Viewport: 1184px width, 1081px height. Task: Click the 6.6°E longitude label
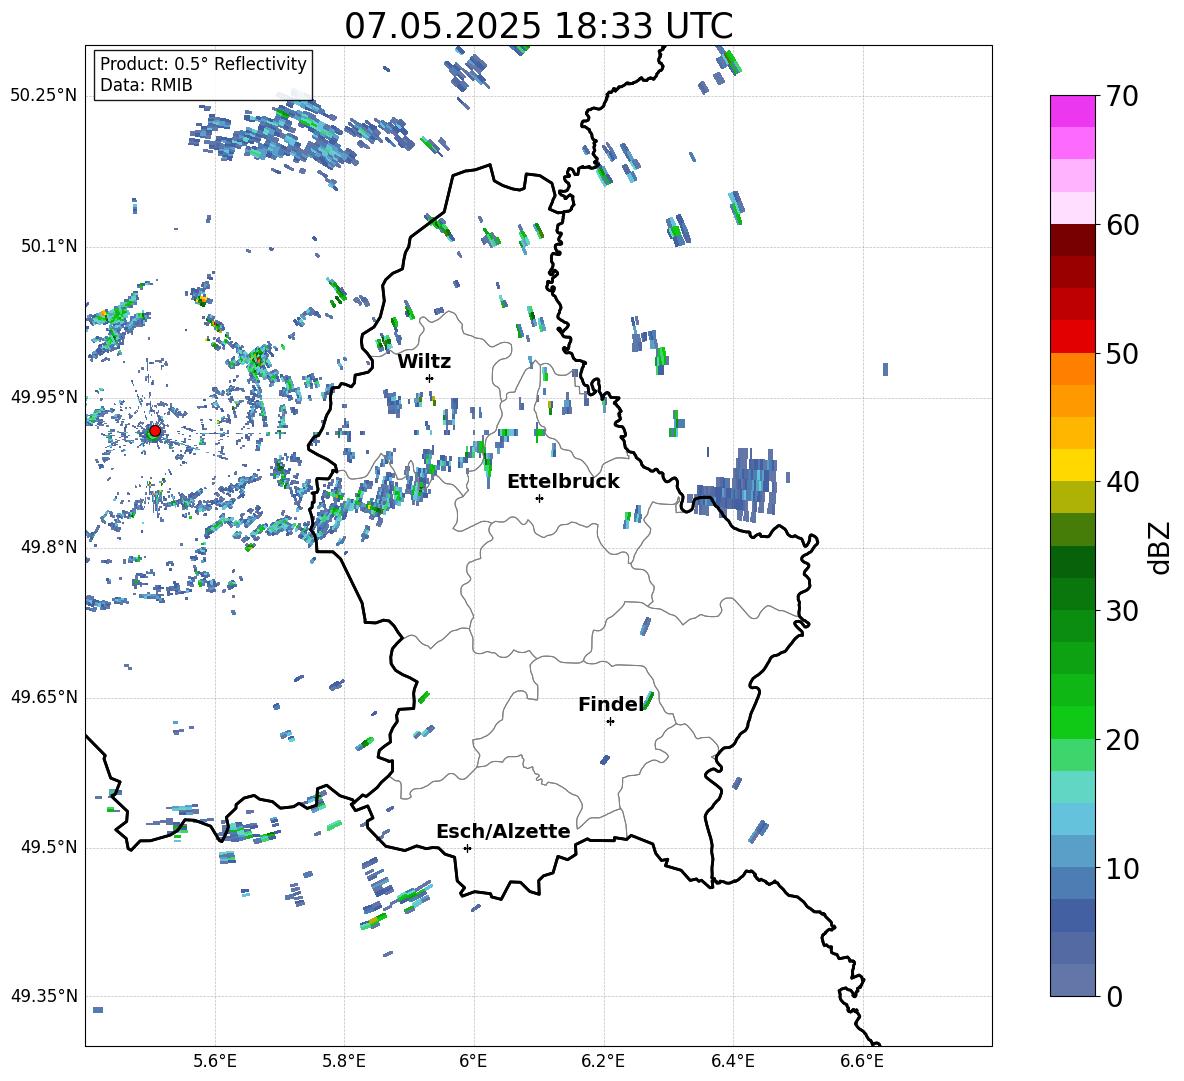point(862,1061)
